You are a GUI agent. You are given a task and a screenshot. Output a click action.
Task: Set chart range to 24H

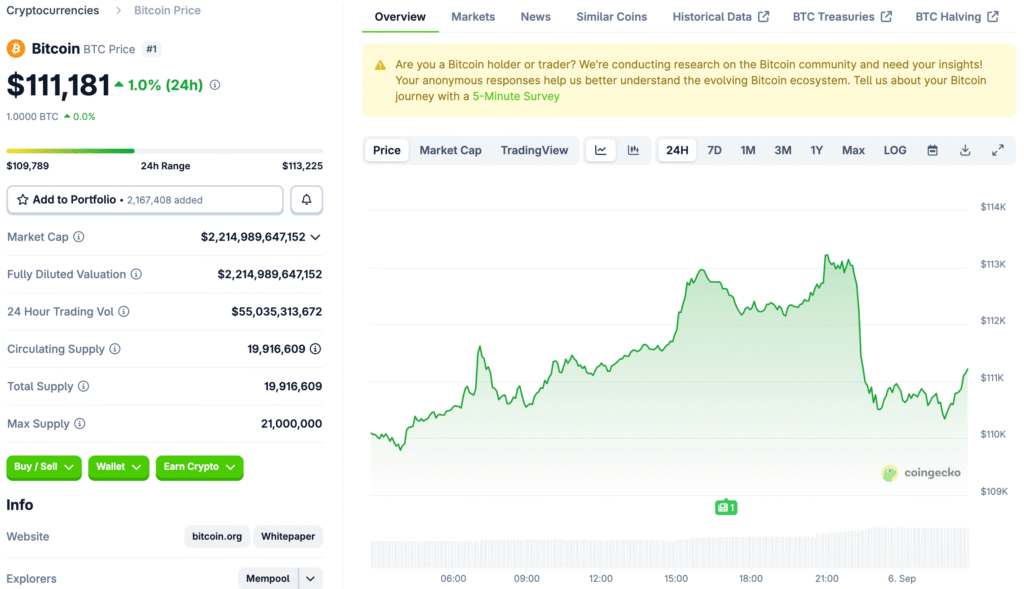click(677, 150)
